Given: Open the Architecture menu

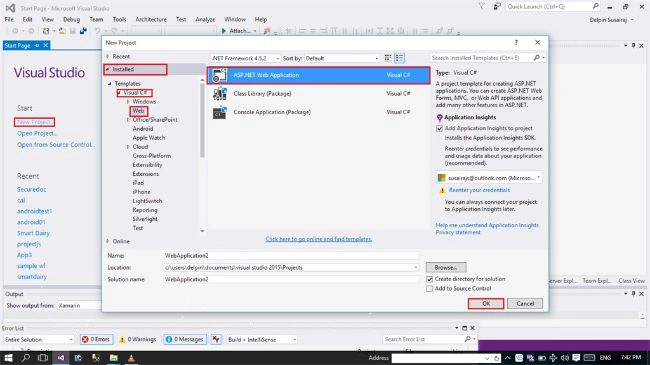Looking at the screenshot, I should (x=151, y=19).
